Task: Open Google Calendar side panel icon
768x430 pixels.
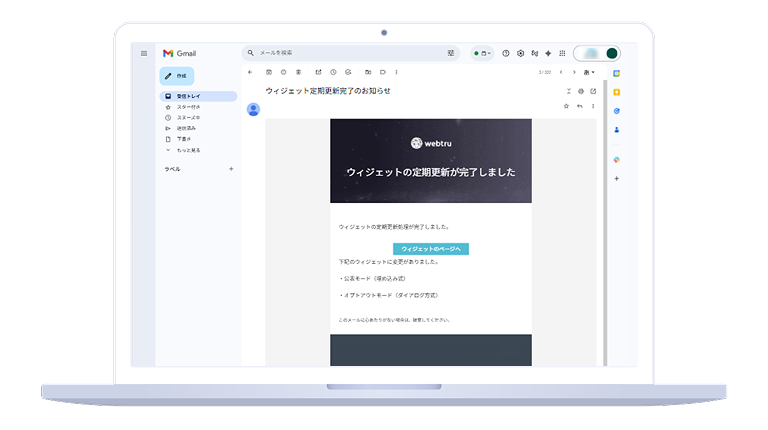Action: [x=617, y=73]
